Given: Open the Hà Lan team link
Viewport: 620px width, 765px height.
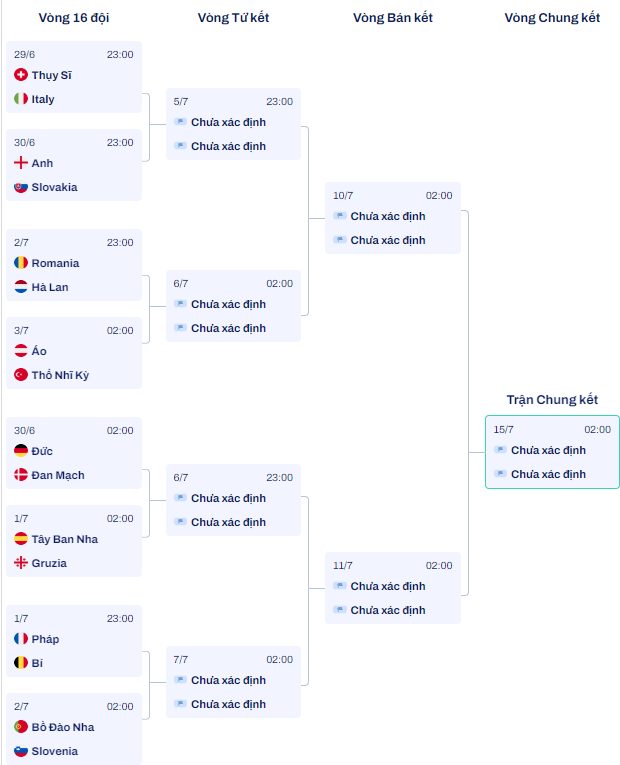Looking at the screenshot, I should (x=50, y=287).
